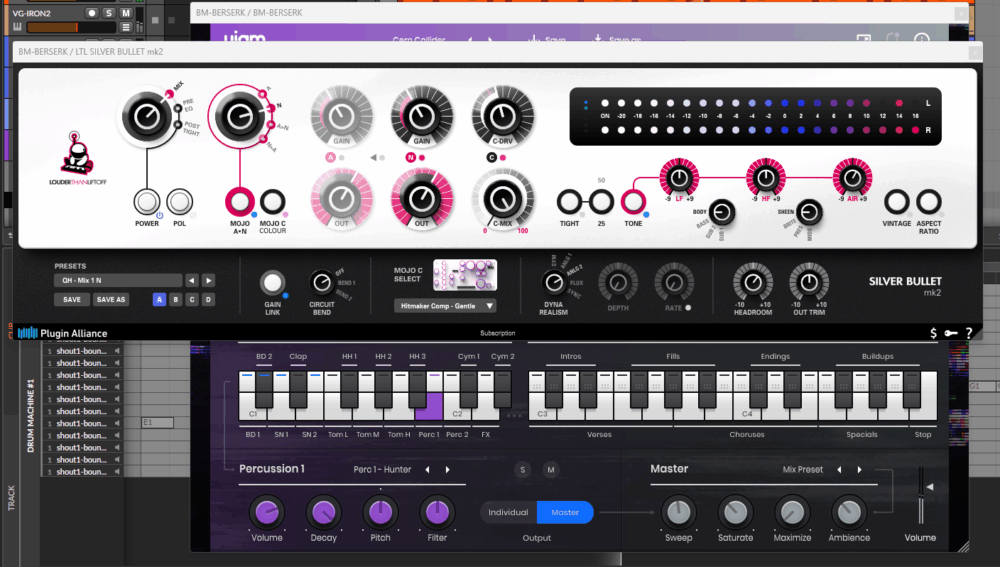Toggle the TIGHT button
This screenshot has height=567, width=1000.
pyautogui.click(x=570, y=202)
